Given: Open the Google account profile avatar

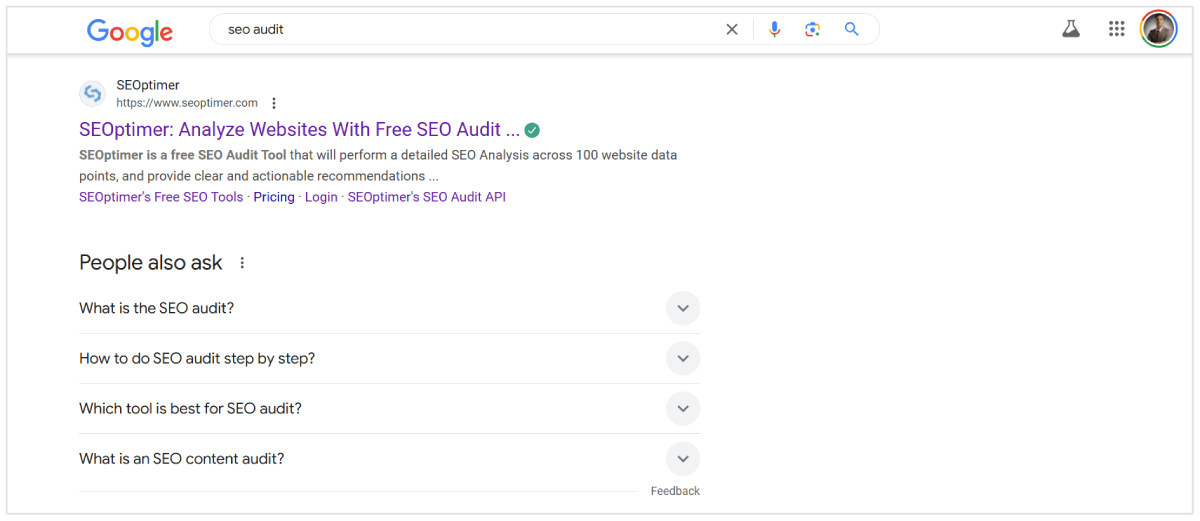Looking at the screenshot, I should pos(1159,29).
